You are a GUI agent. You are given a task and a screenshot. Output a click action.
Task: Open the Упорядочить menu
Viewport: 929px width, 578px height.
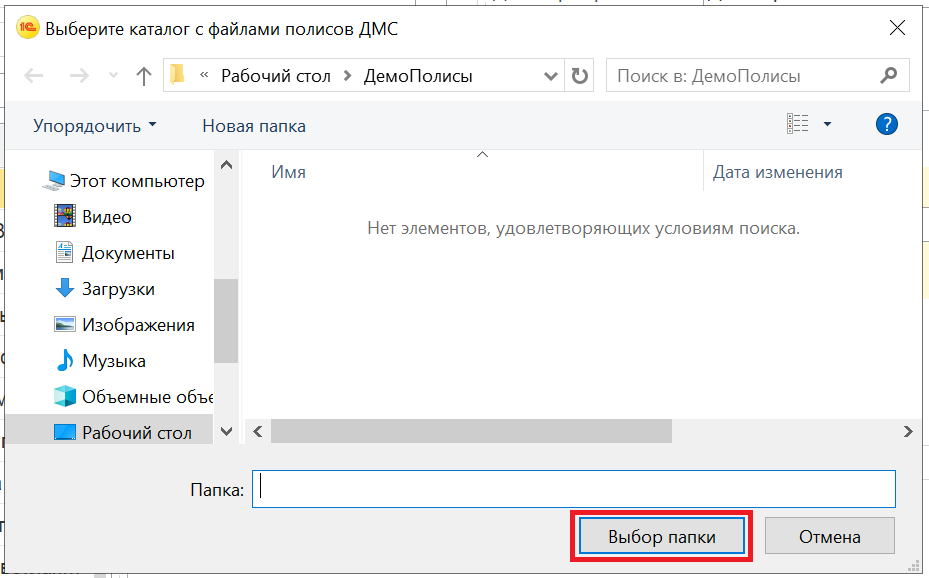95,126
